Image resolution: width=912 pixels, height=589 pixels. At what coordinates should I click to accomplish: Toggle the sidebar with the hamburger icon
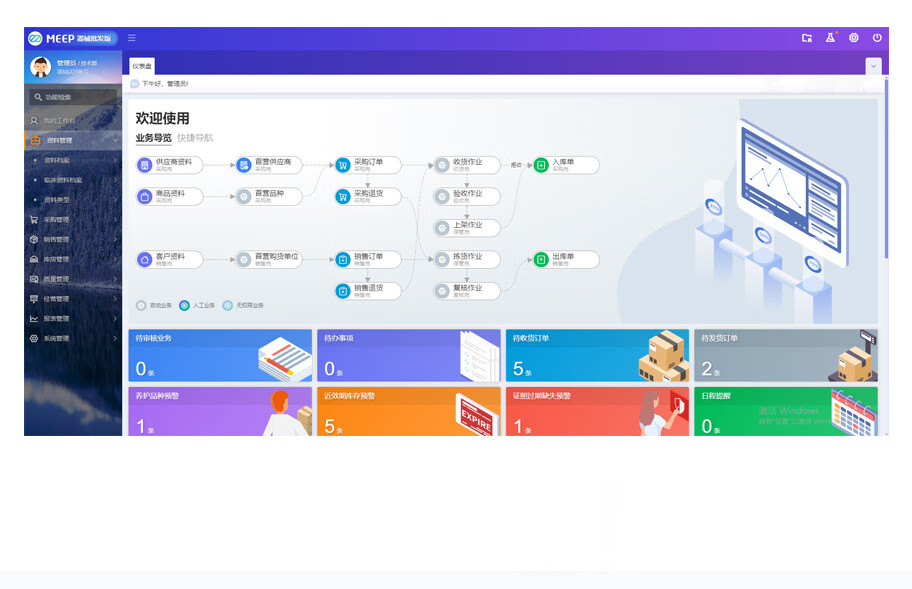click(131, 38)
